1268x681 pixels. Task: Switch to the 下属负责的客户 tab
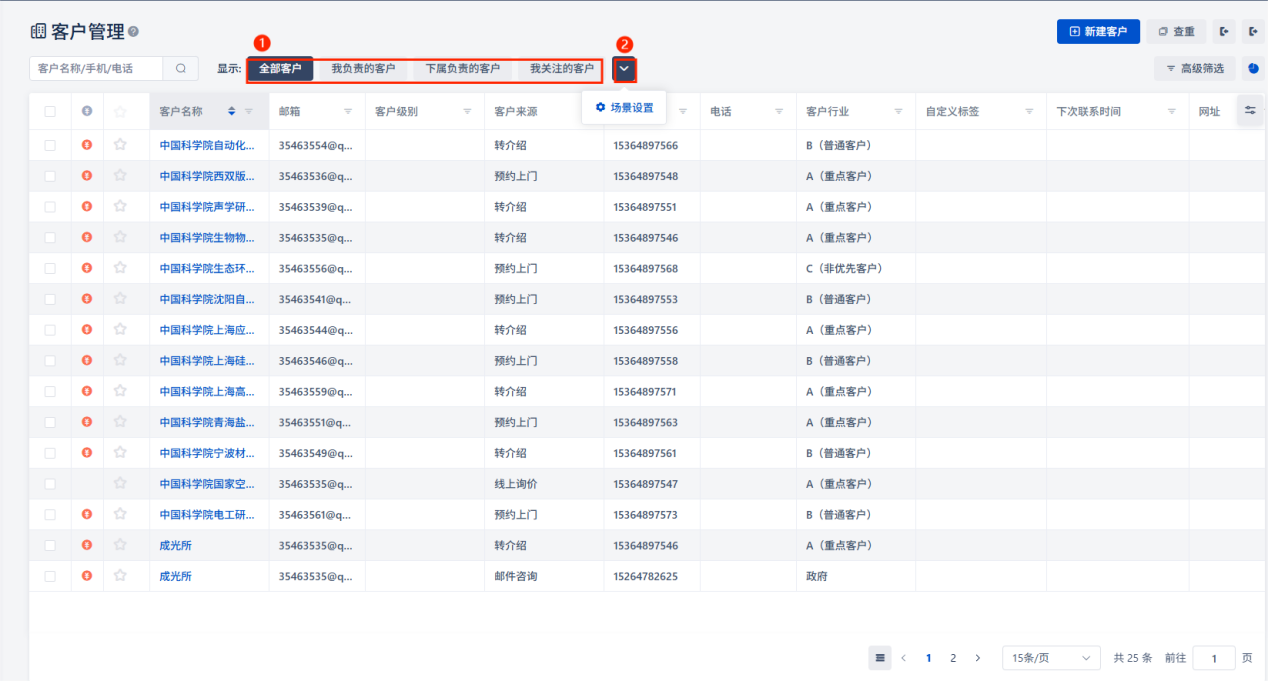pos(463,69)
